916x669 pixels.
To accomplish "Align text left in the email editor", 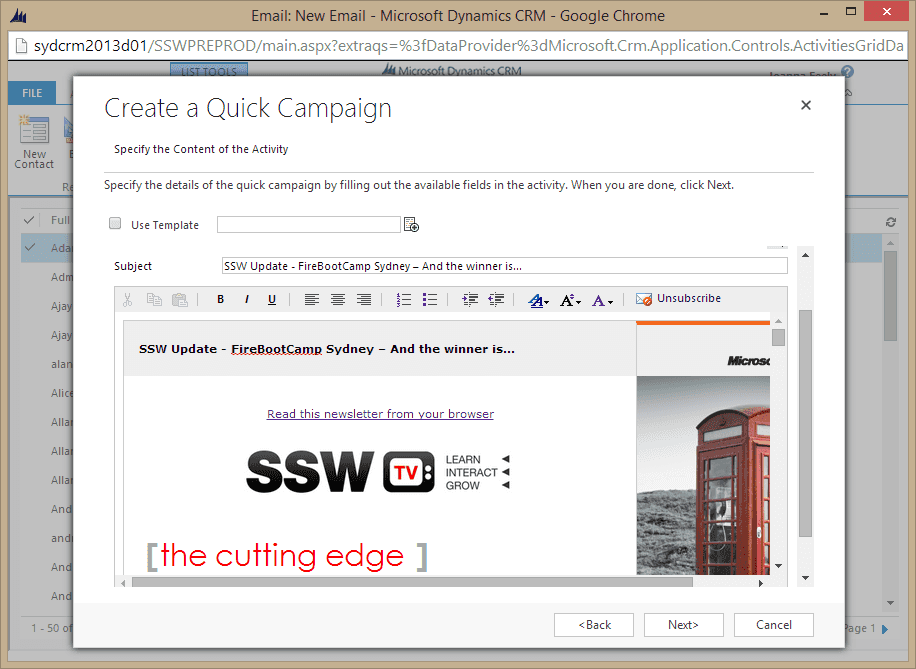I will (x=312, y=299).
